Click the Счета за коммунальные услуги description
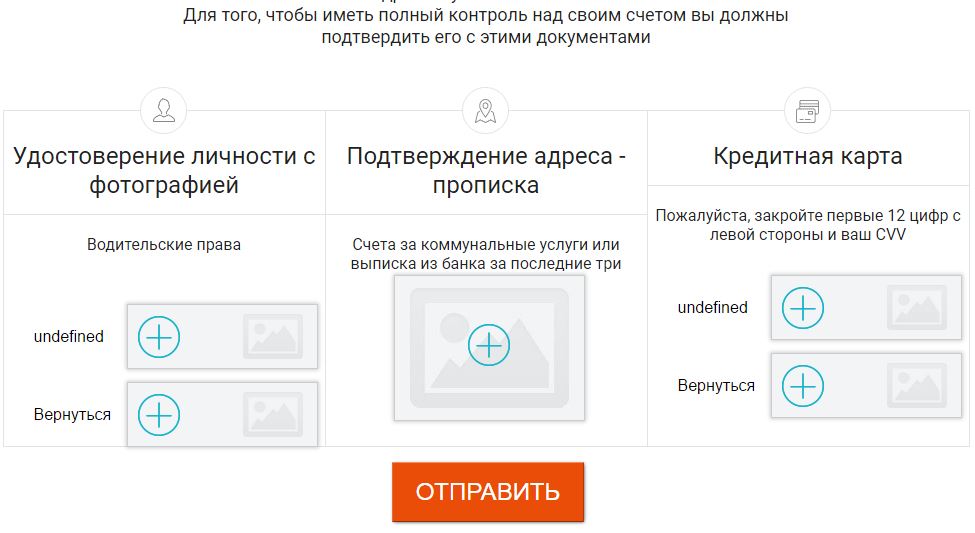The height and width of the screenshot is (533, 975). [x=486, y=254]
